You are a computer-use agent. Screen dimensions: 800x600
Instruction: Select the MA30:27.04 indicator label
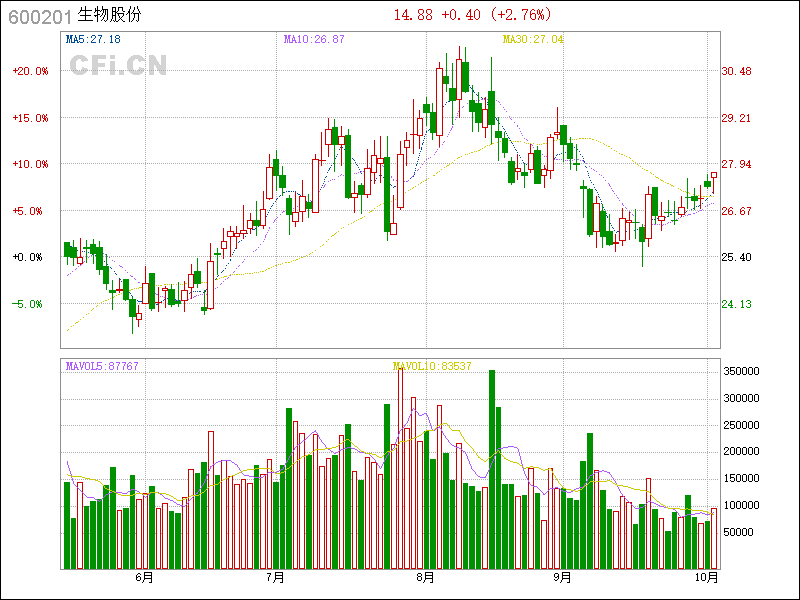[533, 40]
